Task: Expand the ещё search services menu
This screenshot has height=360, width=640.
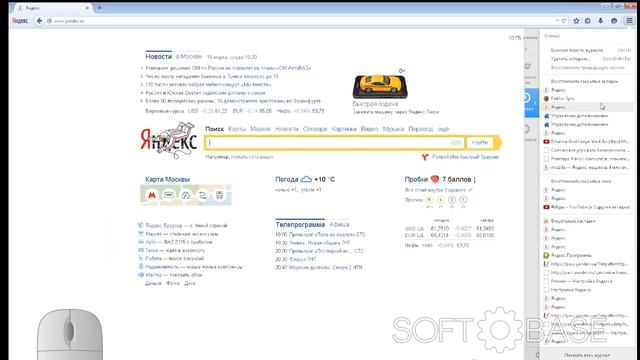Action: (x=443, y=129)
